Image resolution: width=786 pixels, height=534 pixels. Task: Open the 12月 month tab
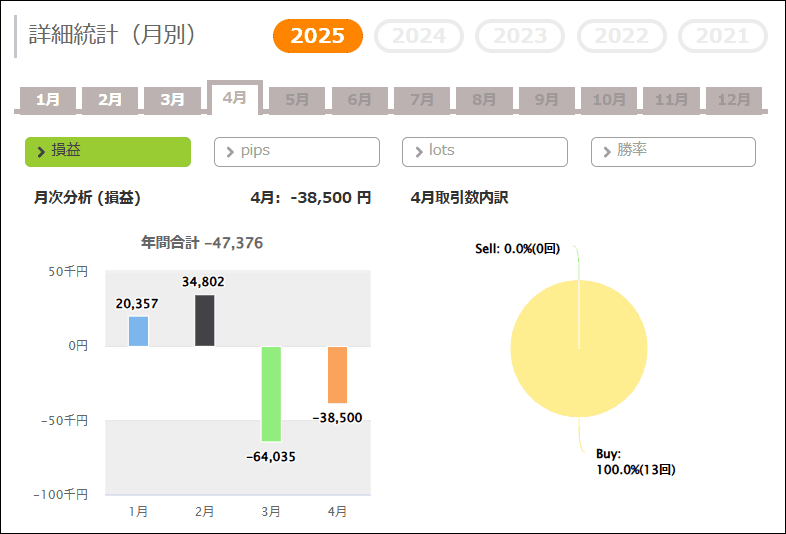click(734, 100)
